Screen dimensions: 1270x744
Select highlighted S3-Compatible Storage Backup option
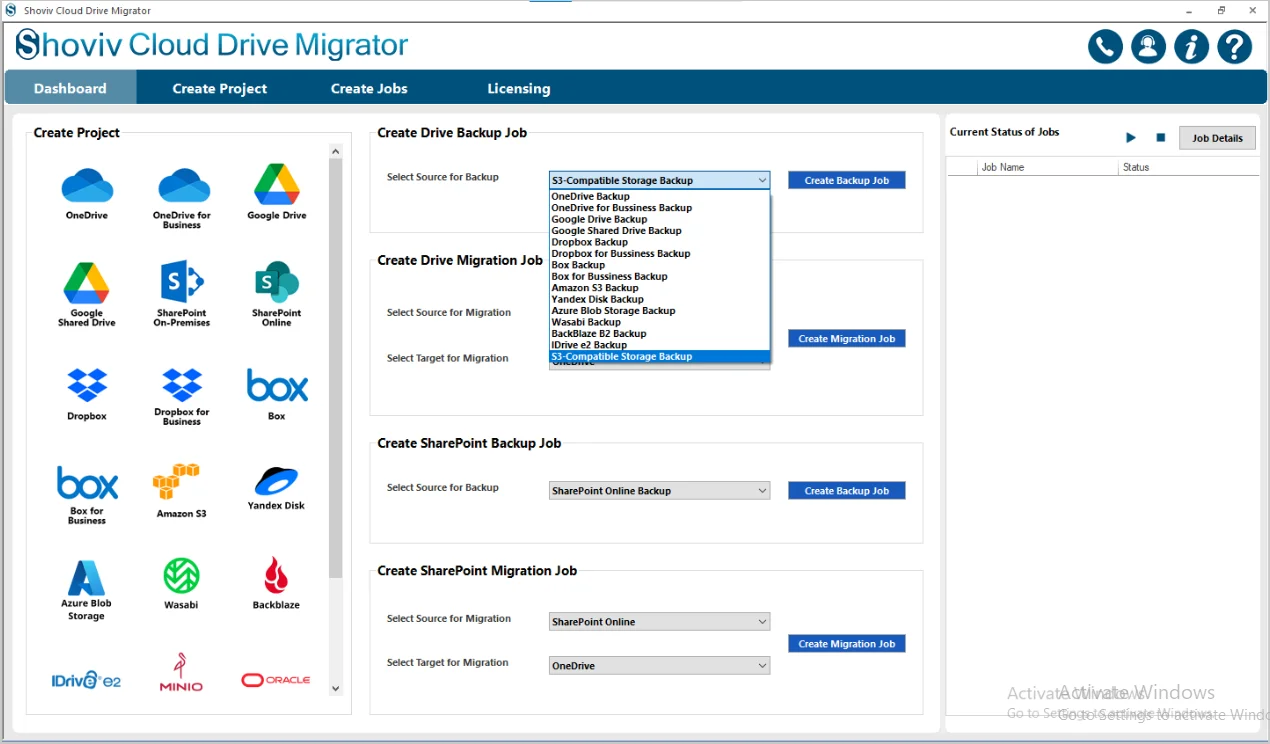pos(660,357)
